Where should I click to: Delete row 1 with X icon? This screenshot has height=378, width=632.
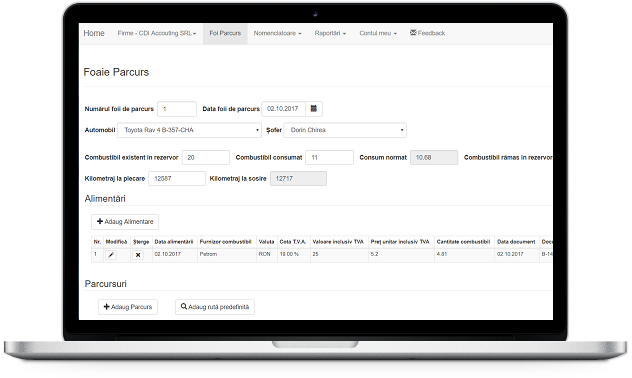(x=138, y=255)
